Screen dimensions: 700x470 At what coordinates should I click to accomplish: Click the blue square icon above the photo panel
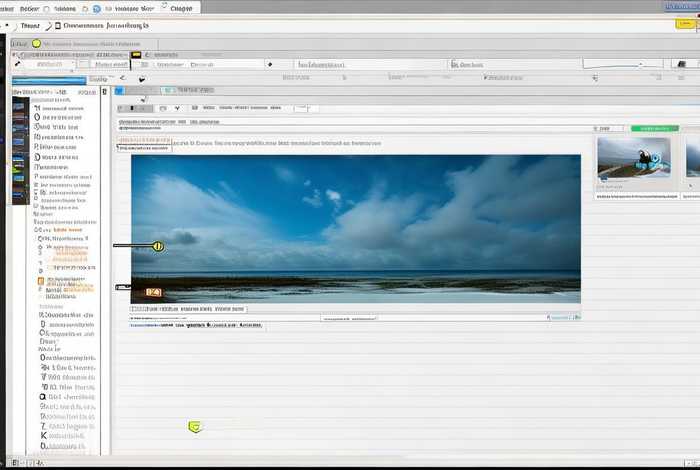pos(119,91)
